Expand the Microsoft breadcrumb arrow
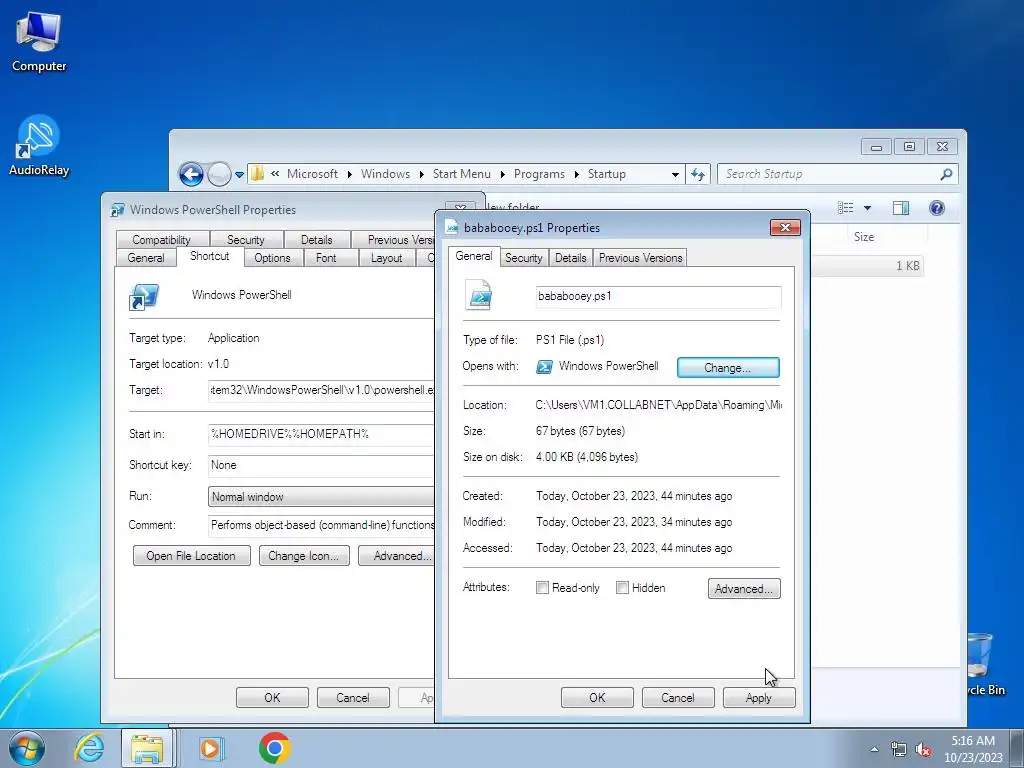This screenshot has height=768, width=1024. (349, 174)
